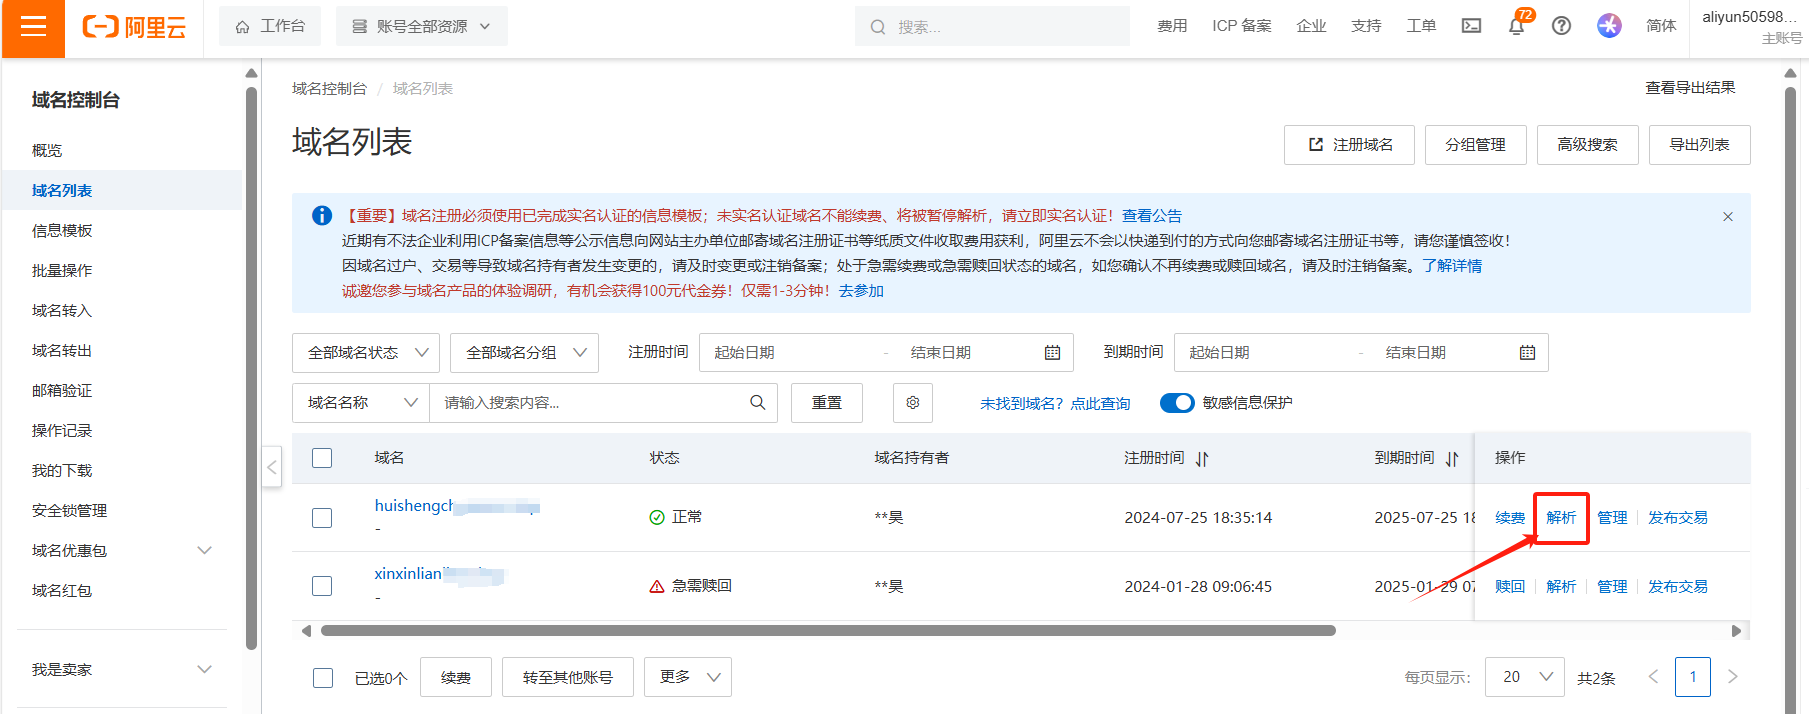Click 解析 link for the first domain
1809x714 pixels.
click(x=1560, y=518)
